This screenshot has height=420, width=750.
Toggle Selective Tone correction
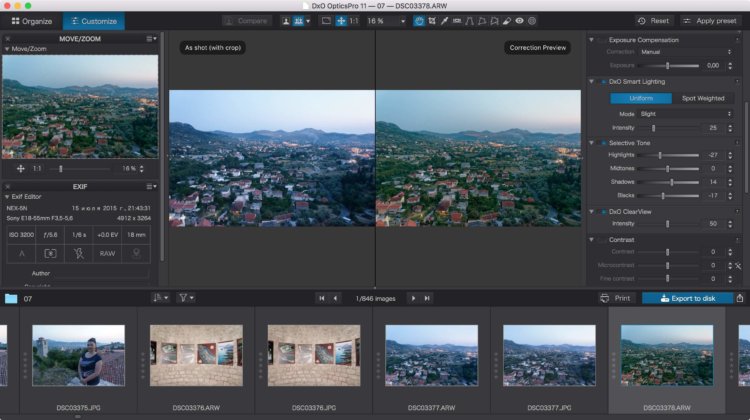[x=603, y=143]
